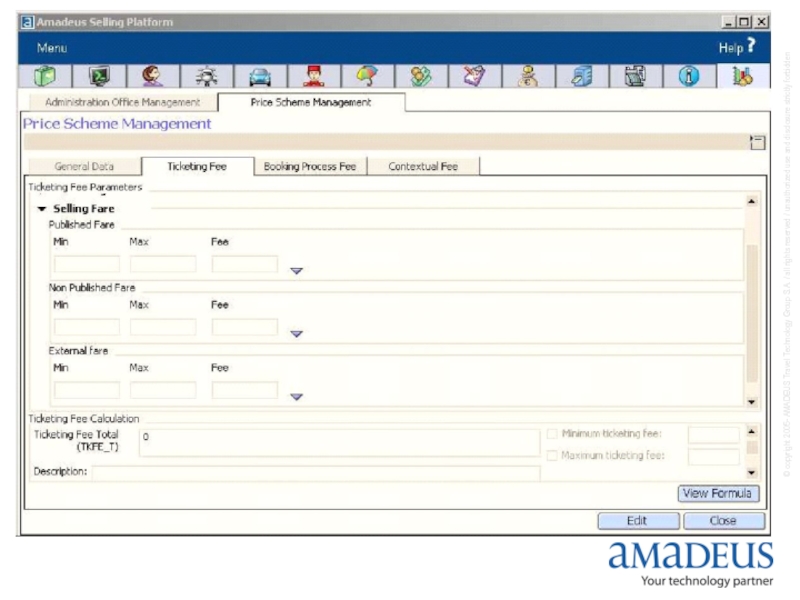This screenshot has height=600, width=800.
Task: Click the Close button
Action: point(724,521)
